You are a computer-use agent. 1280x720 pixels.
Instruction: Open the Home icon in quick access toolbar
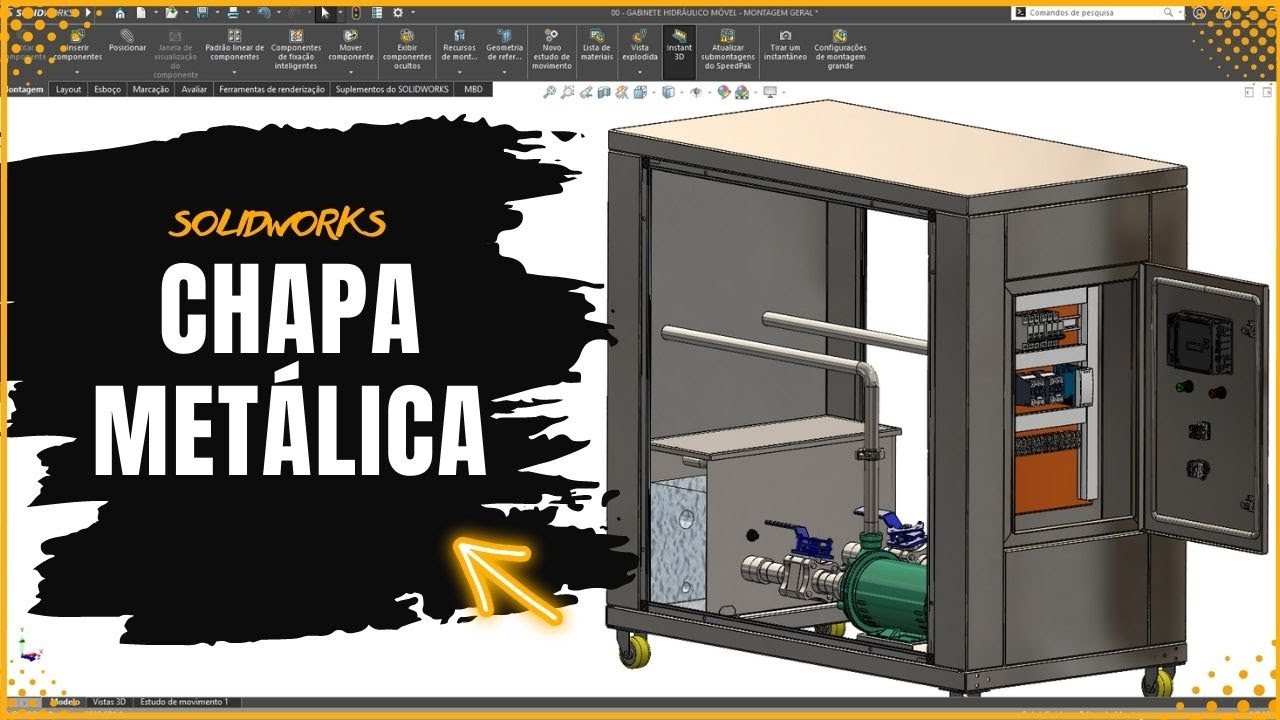120,13
